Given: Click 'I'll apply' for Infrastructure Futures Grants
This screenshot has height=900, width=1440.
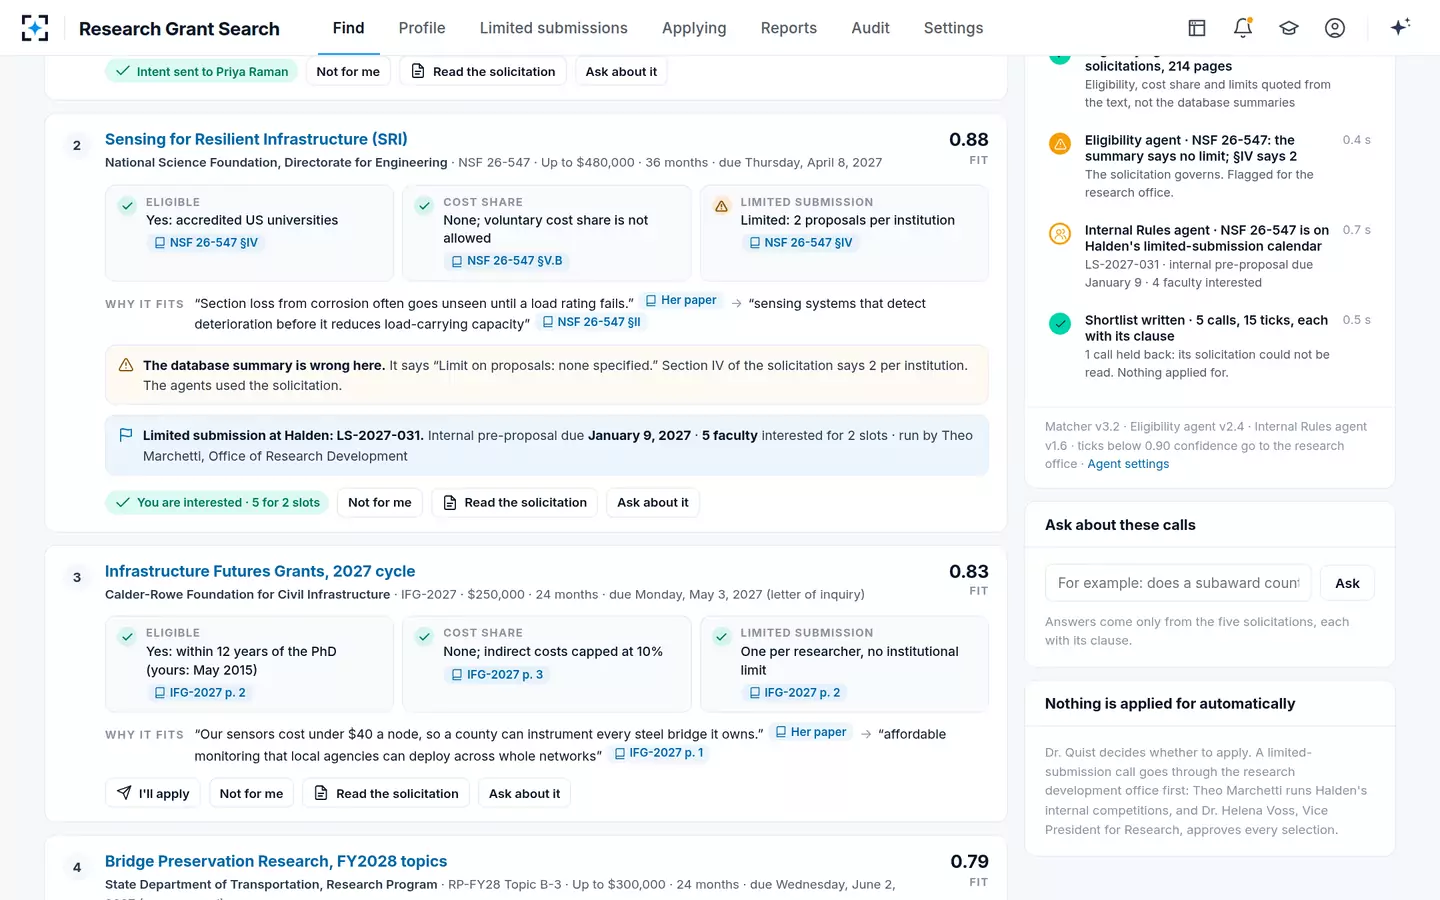Looking at the screenshot, I should click(x=153, y=793).
